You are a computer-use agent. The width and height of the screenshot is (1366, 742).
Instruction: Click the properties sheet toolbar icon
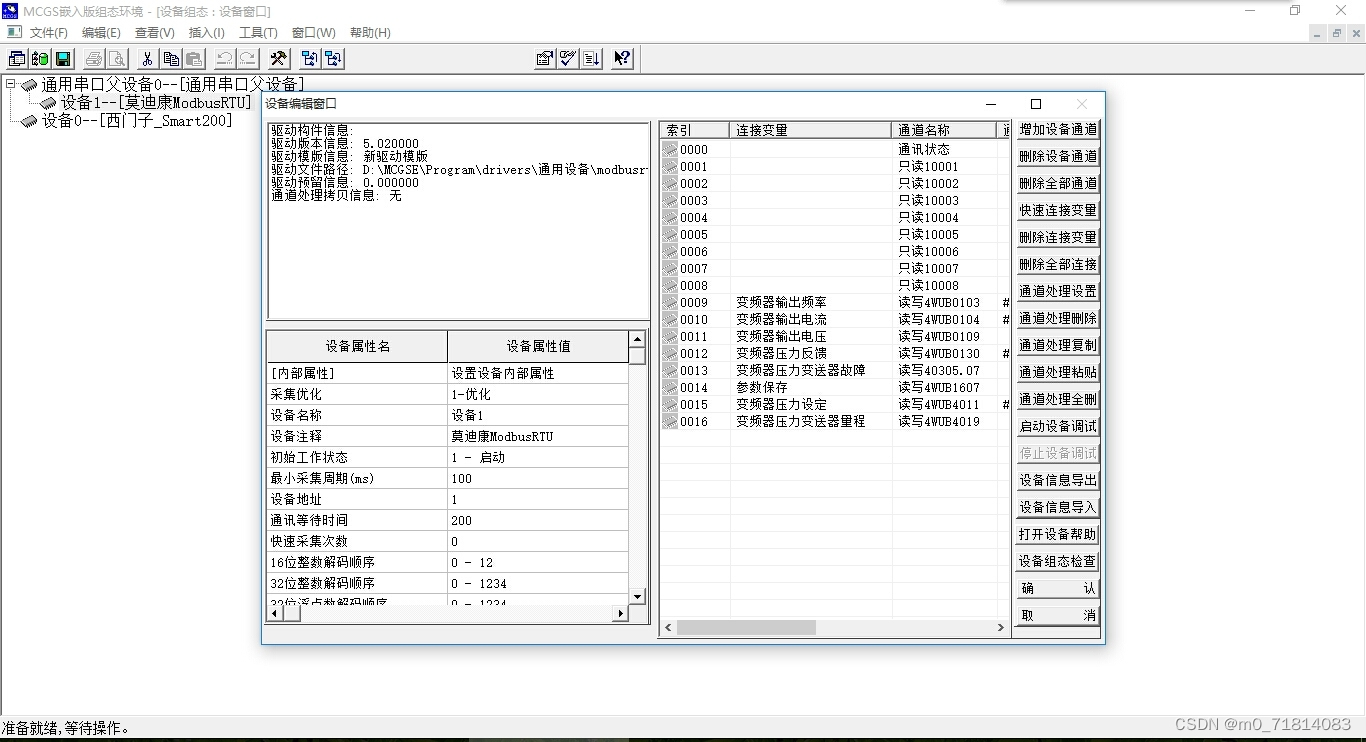(545, 59)
